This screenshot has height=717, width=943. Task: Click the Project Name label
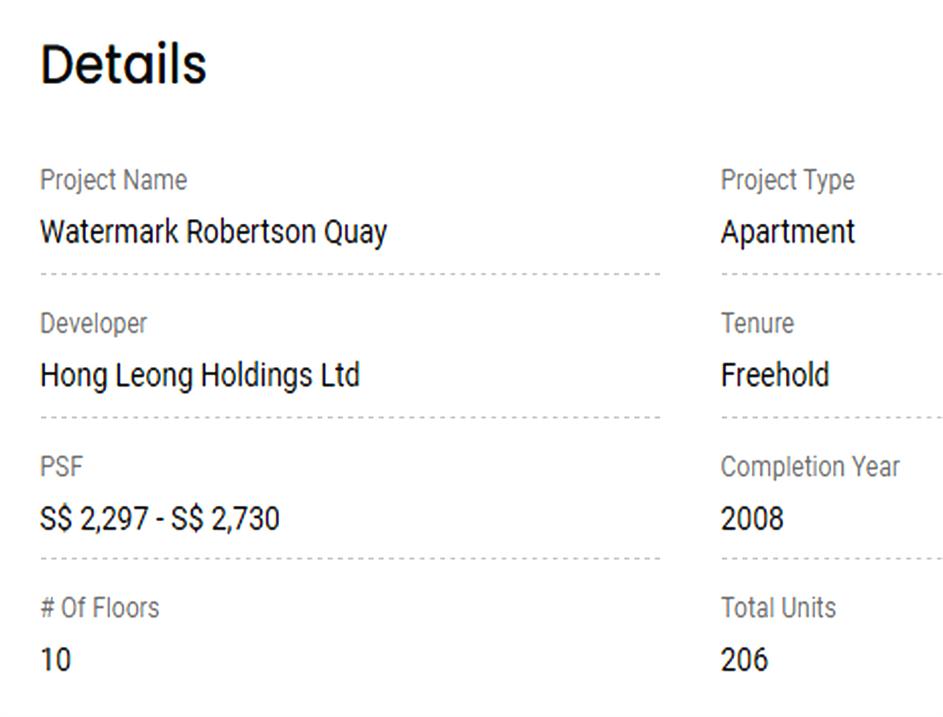pos(113,180)
